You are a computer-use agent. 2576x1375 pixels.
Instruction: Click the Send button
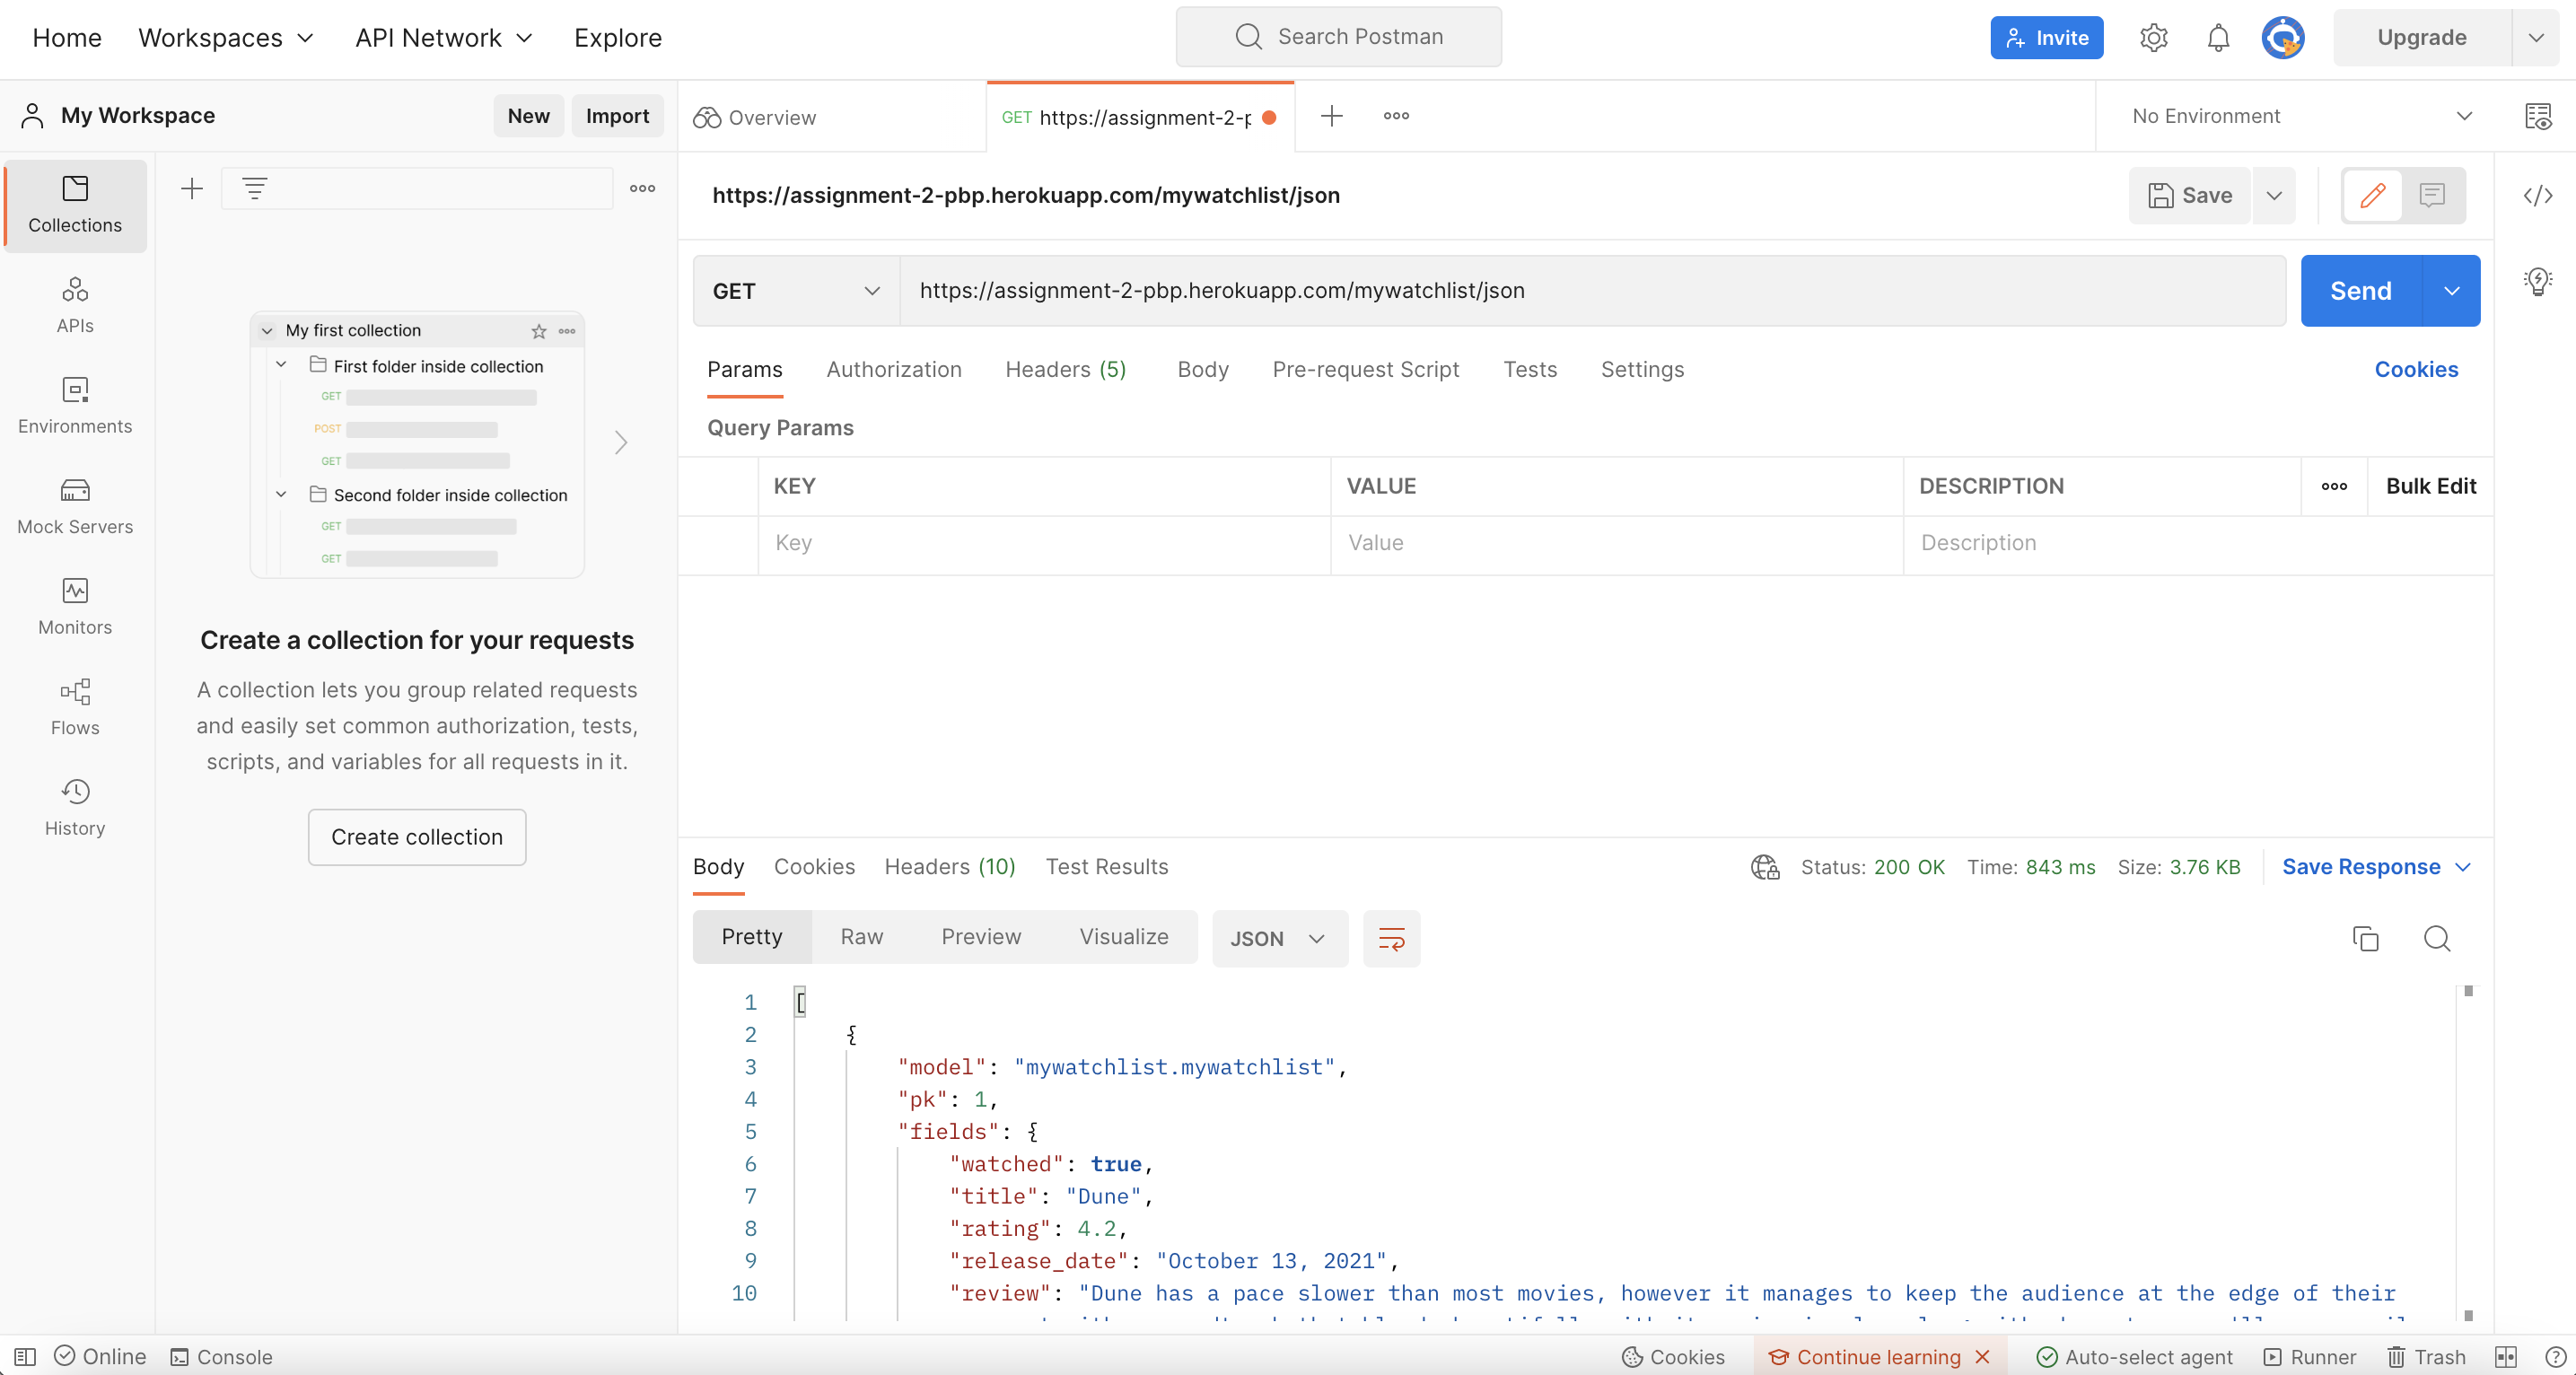[x=2359, y=290]
